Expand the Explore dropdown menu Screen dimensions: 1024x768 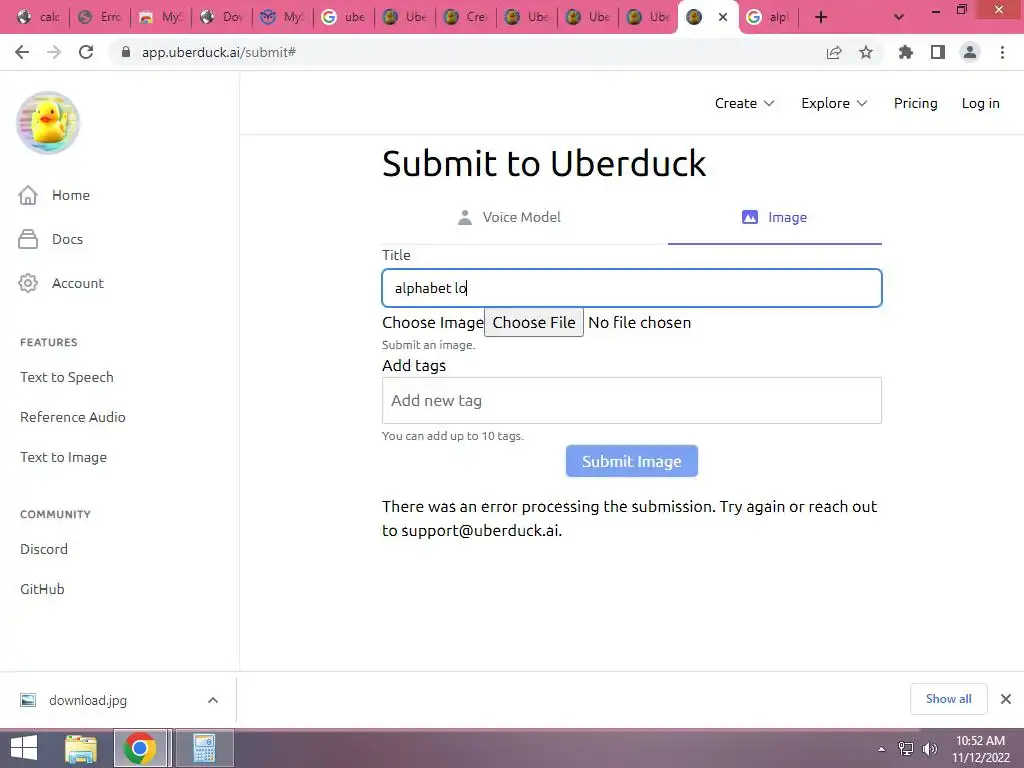click(834, 103)
